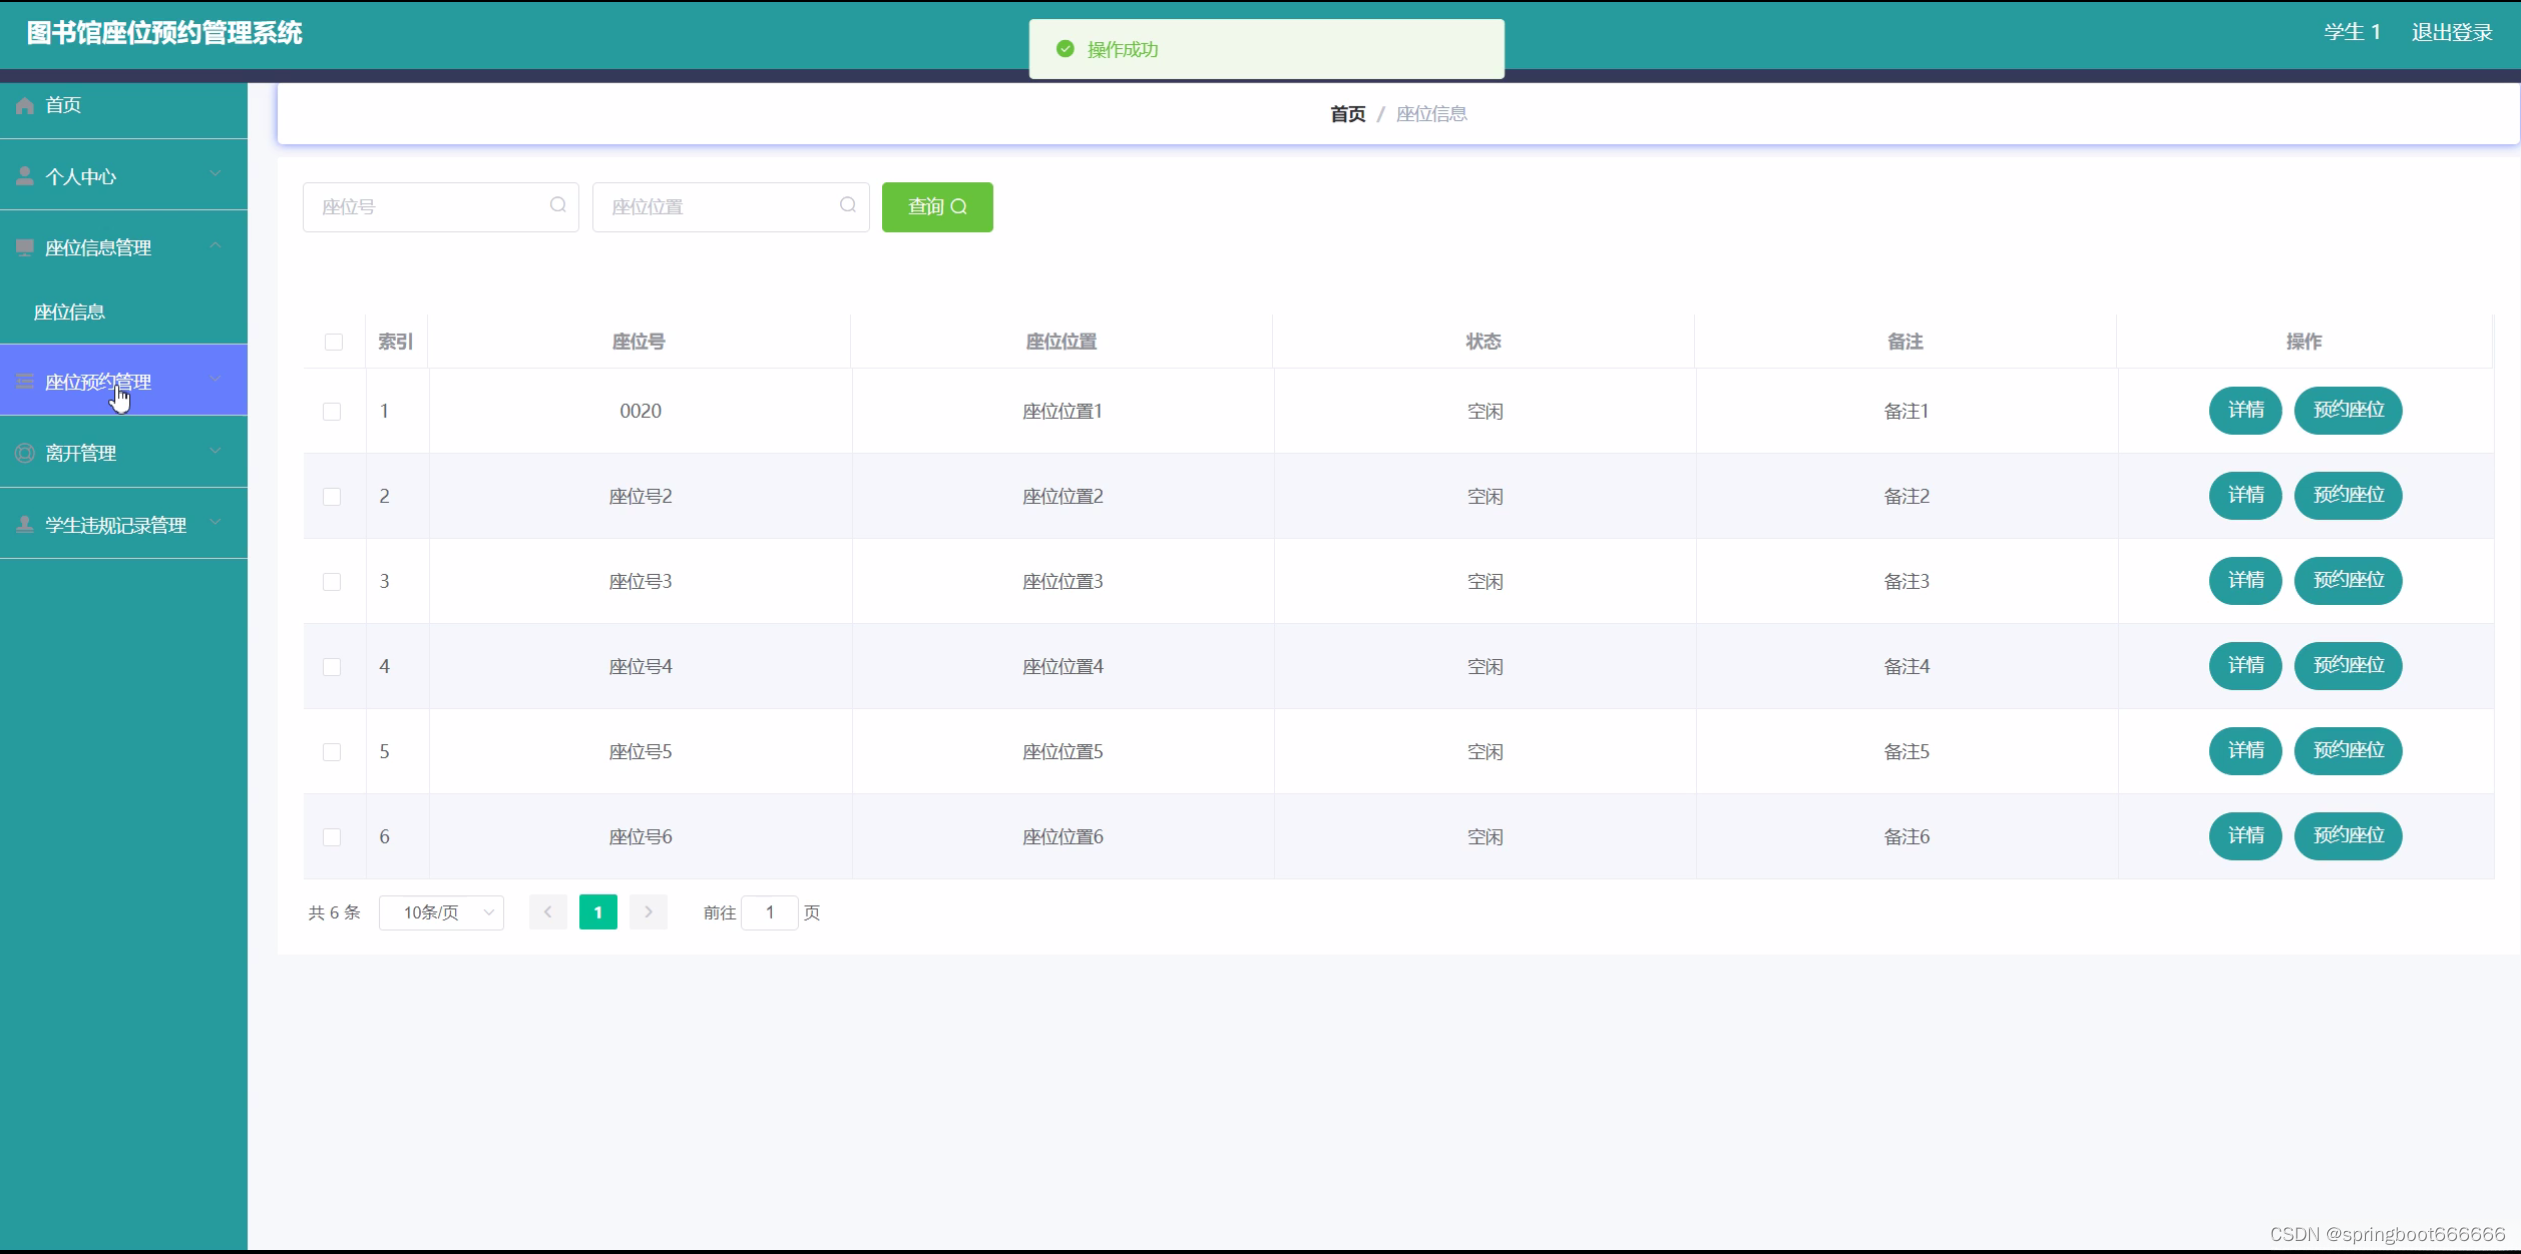The width and height of the screenshot is (2521, 1254).
Task: Click 退出登录 in the header
Action: tap(2451, 32)
